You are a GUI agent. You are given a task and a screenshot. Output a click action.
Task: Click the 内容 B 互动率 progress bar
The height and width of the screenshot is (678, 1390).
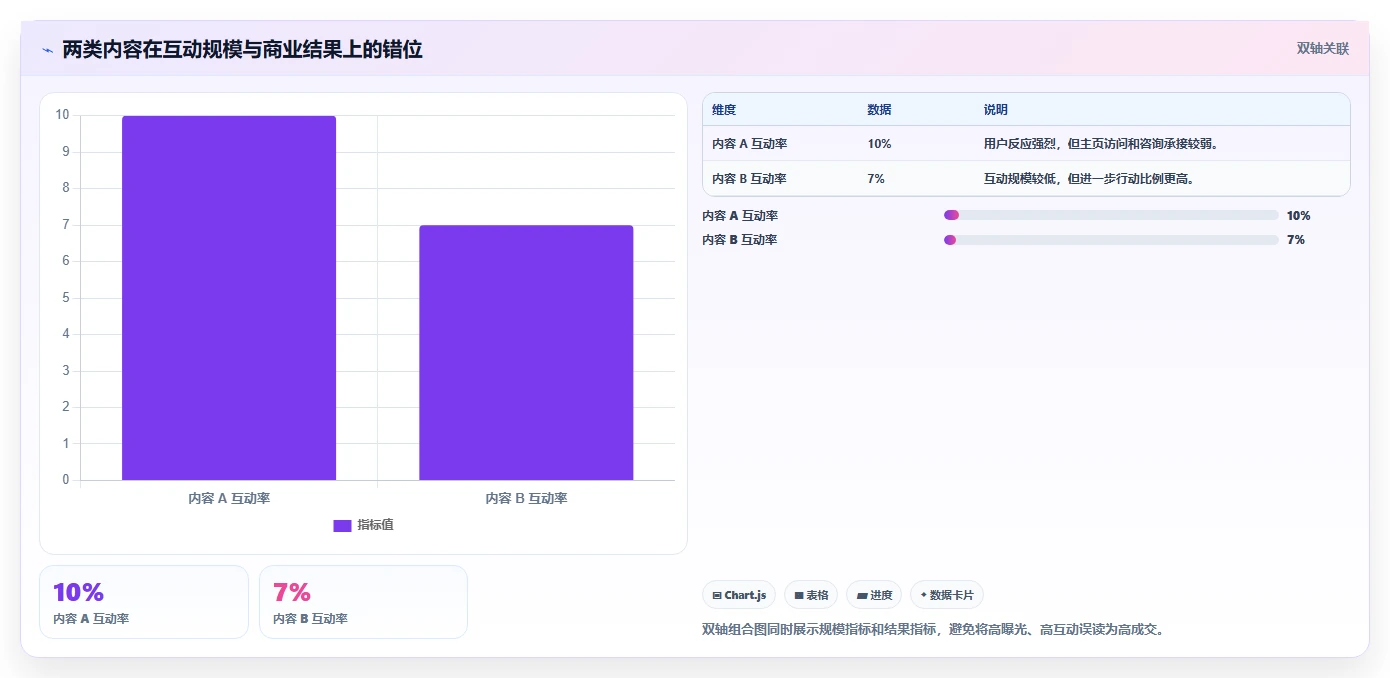click(x=1111, y=240)
